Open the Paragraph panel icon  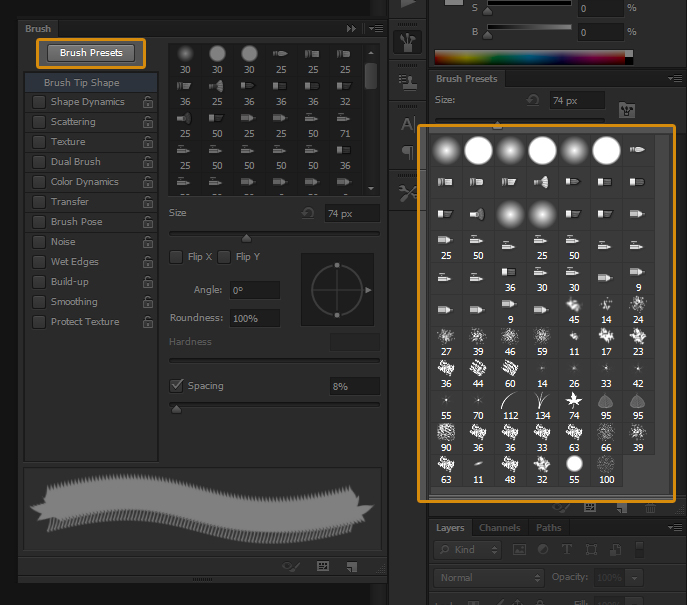click(408, 152)
